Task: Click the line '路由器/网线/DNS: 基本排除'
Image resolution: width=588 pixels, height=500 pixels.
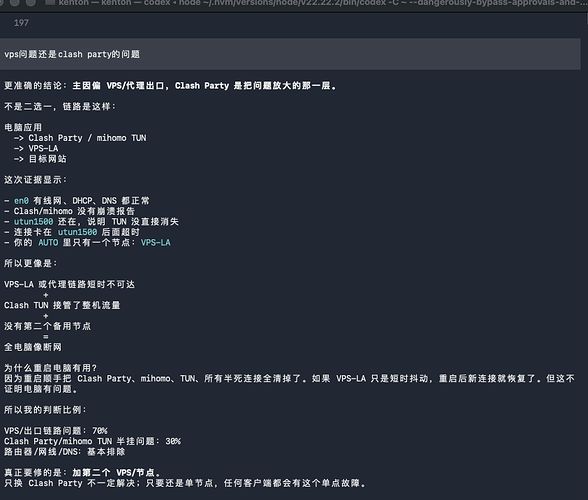Action: tap(64, 452)
